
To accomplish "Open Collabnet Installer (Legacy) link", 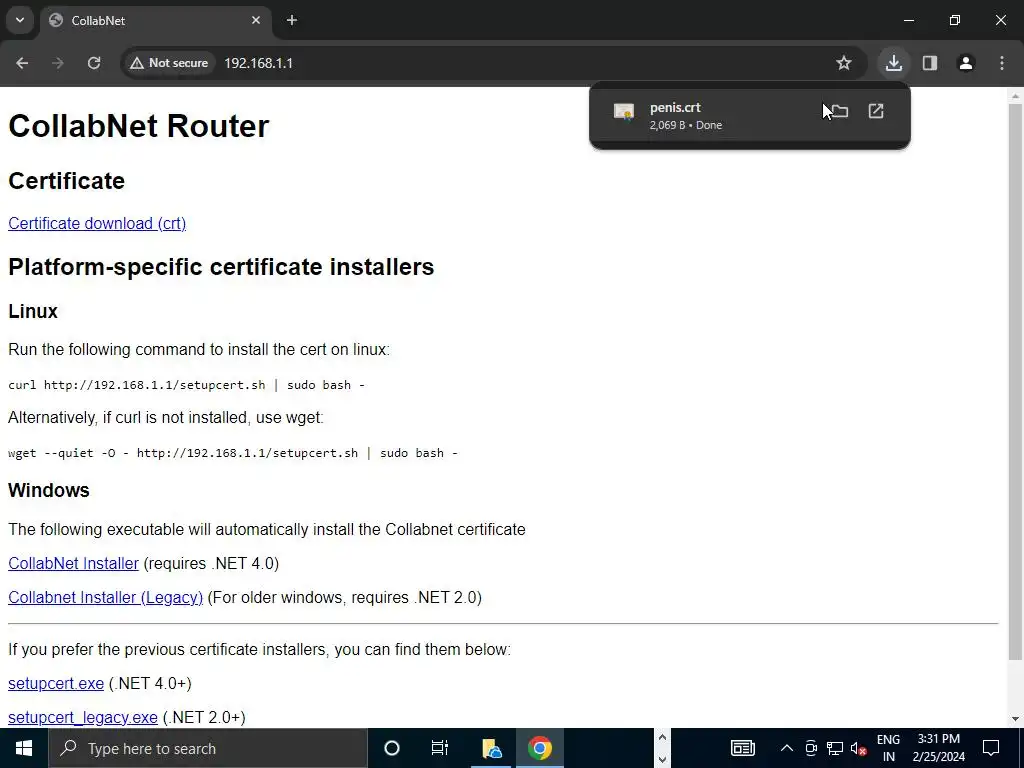I will point(105,597).
